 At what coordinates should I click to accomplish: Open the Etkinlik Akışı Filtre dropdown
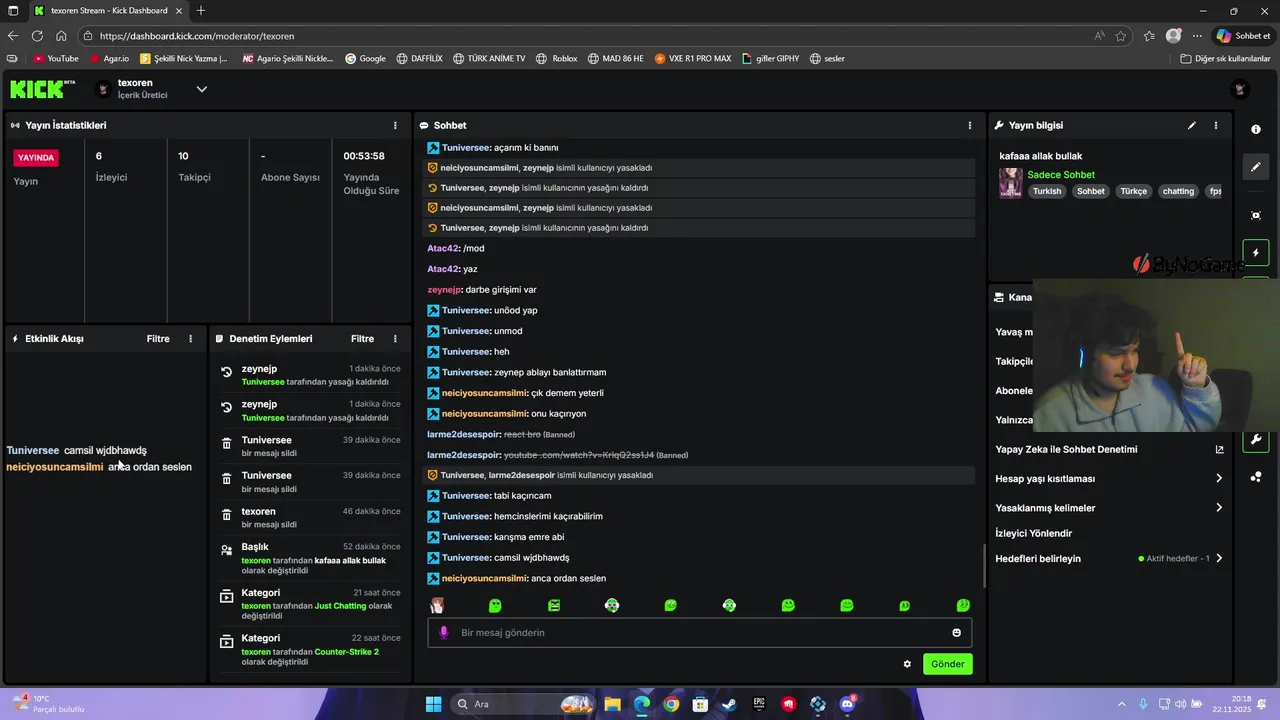[158, 339]
